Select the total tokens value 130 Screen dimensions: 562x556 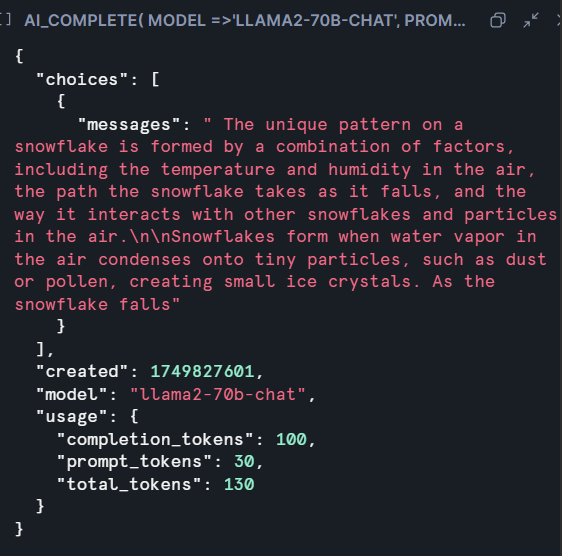pos(239,485)
